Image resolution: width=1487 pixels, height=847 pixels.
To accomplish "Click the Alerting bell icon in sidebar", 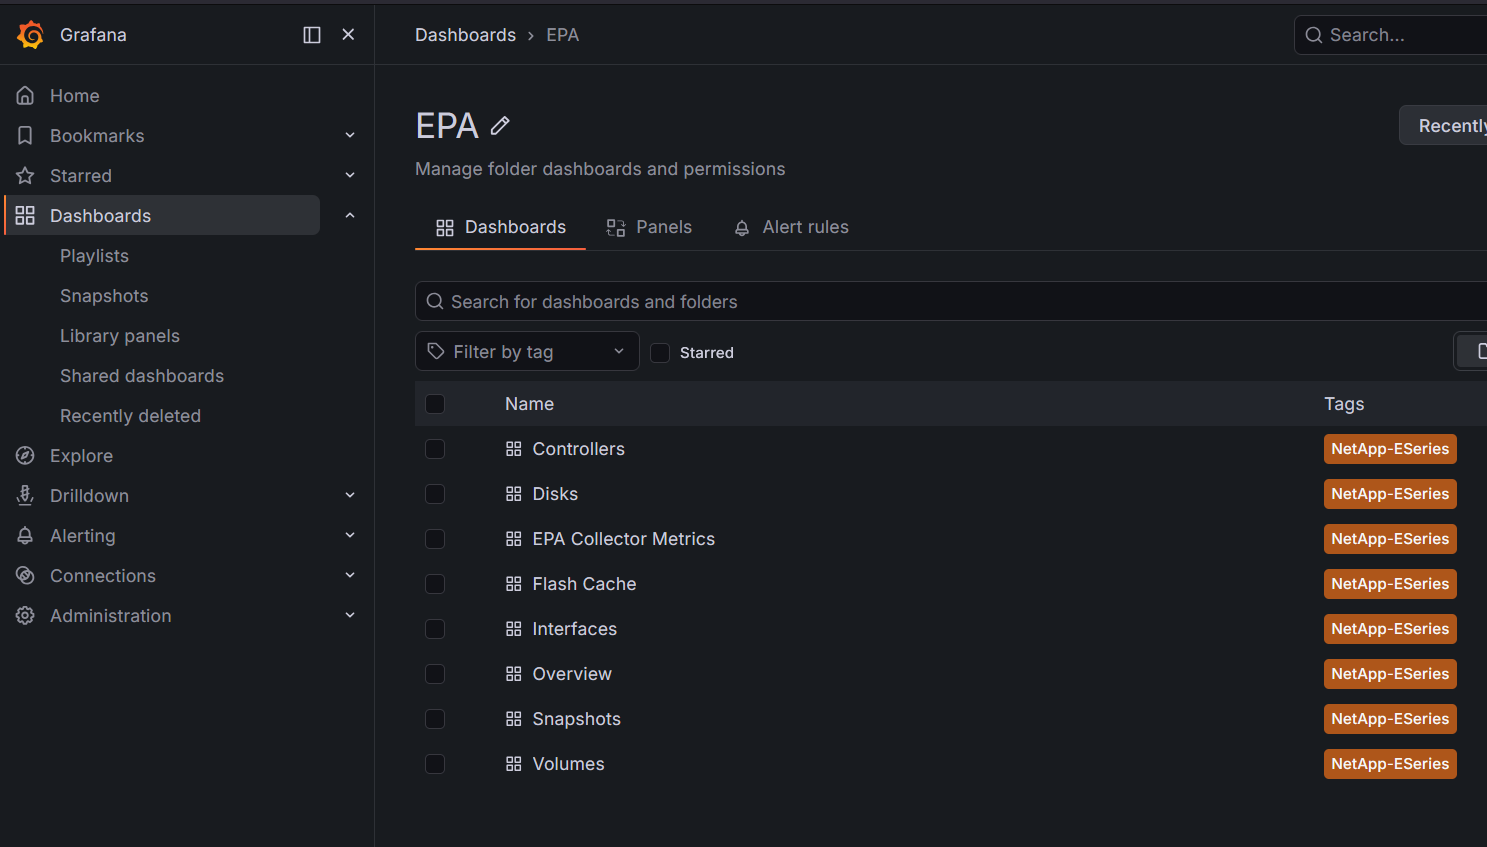I will [x=25, y=536].
